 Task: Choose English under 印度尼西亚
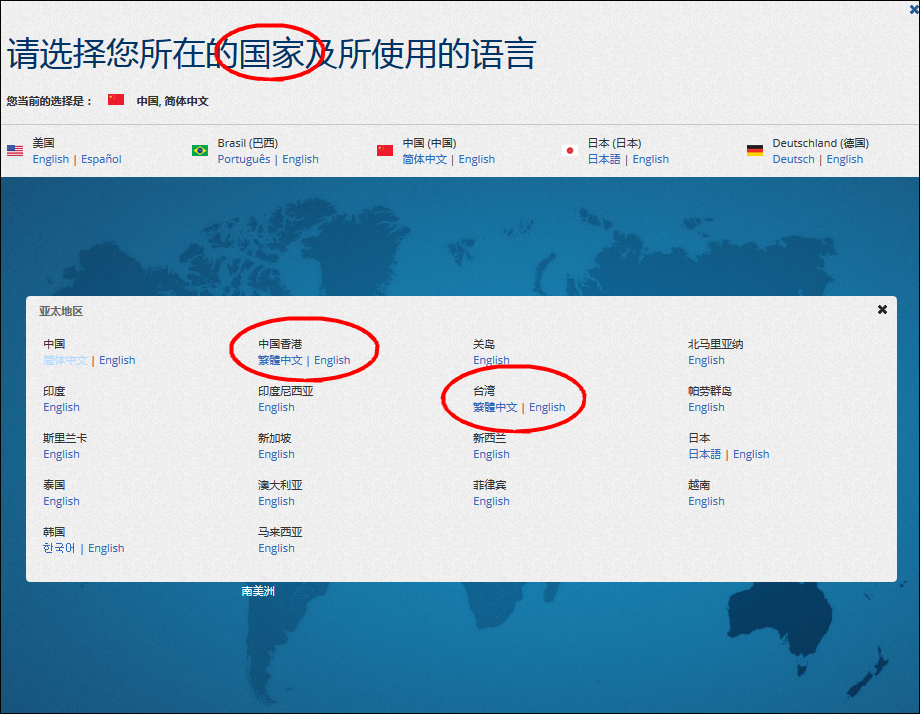click(x=276, y=407)
